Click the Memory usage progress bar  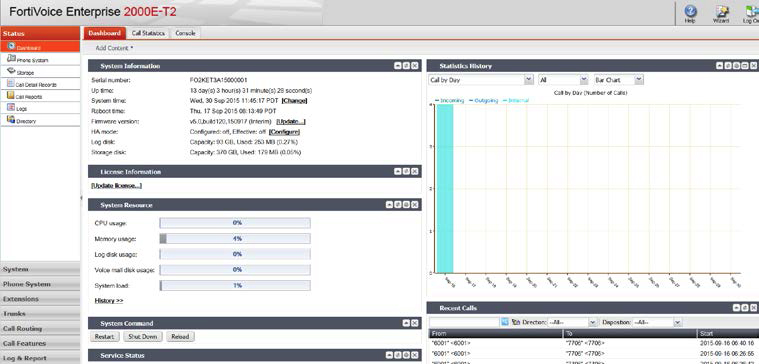pos(235,239)
